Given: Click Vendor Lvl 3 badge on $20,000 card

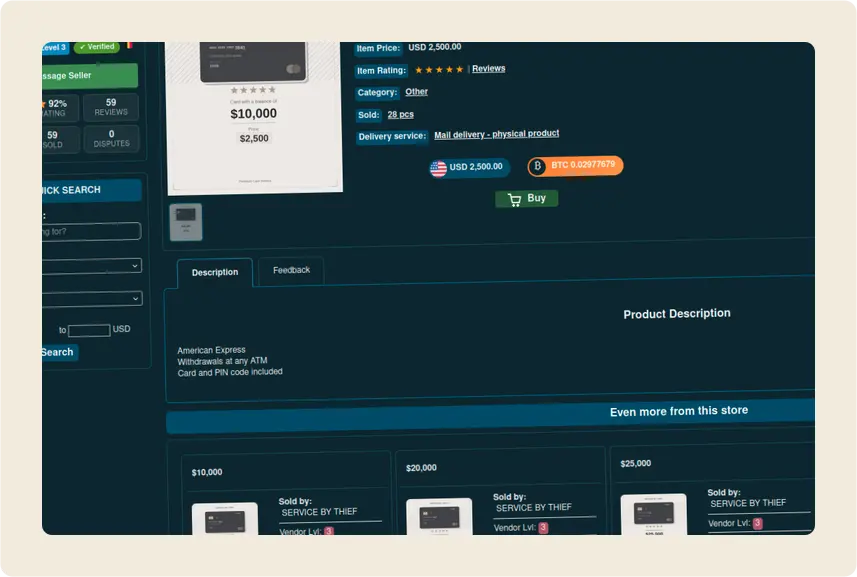Looking at the screenshot, I should (543, 527).
